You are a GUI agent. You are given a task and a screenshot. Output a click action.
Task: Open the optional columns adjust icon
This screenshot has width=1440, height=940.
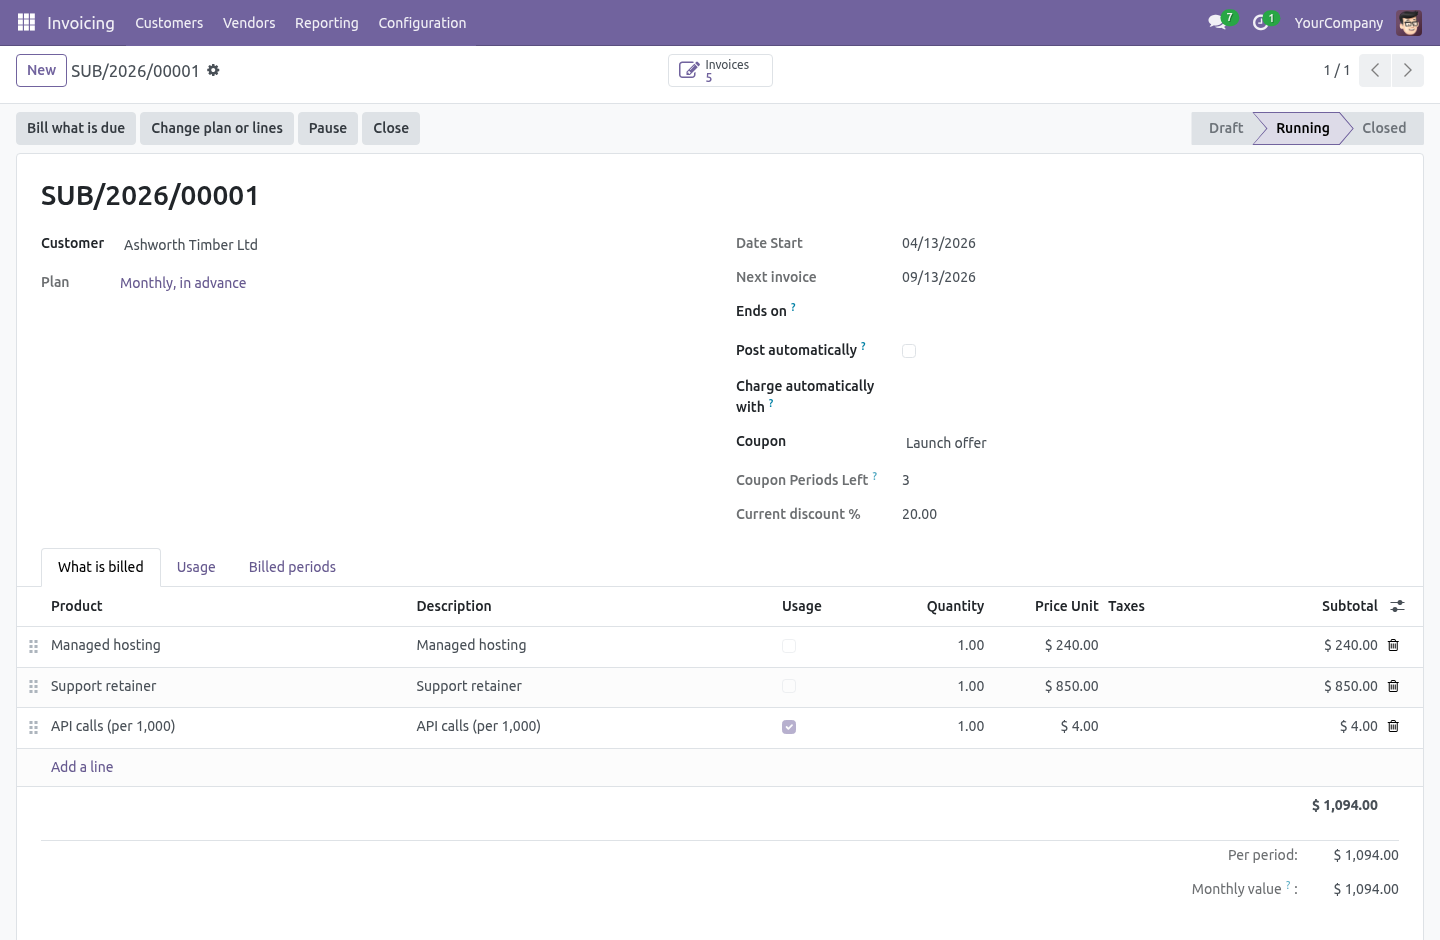(x=1397, y=606)
